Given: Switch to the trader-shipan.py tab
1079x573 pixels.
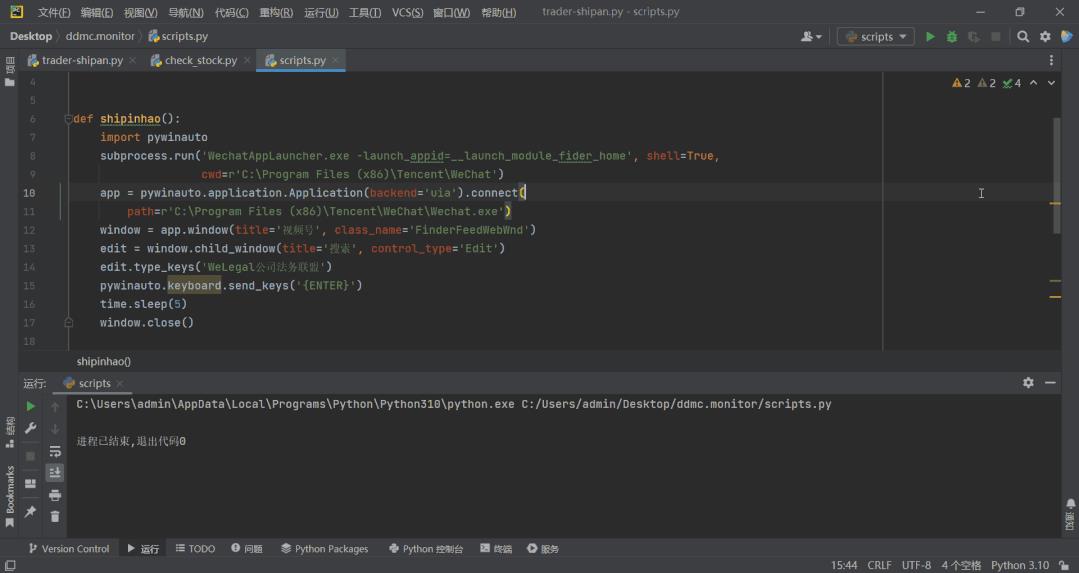Looking at the screenshot, I should tap(75, 61).
